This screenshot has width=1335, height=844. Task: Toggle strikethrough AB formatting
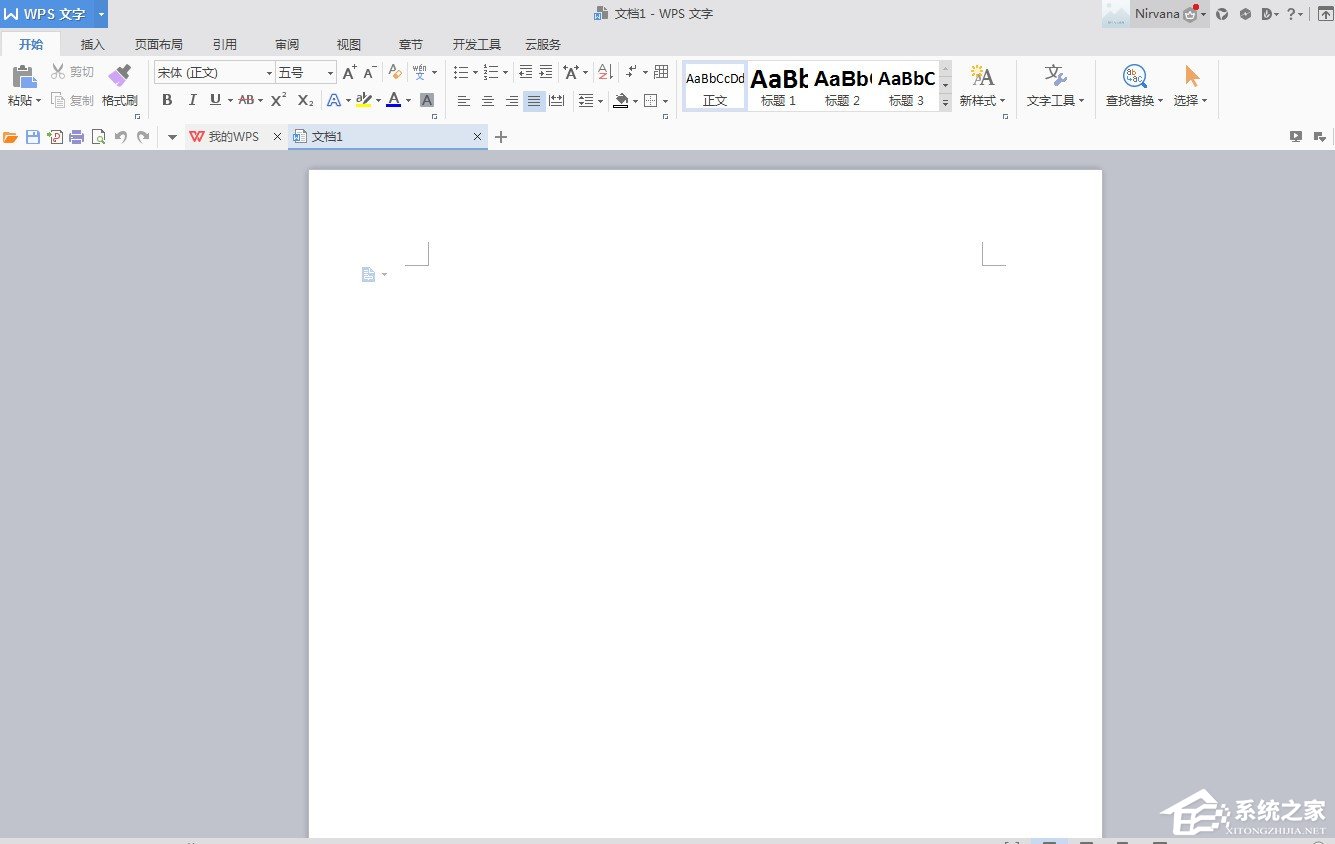click(x=245, y=100)
